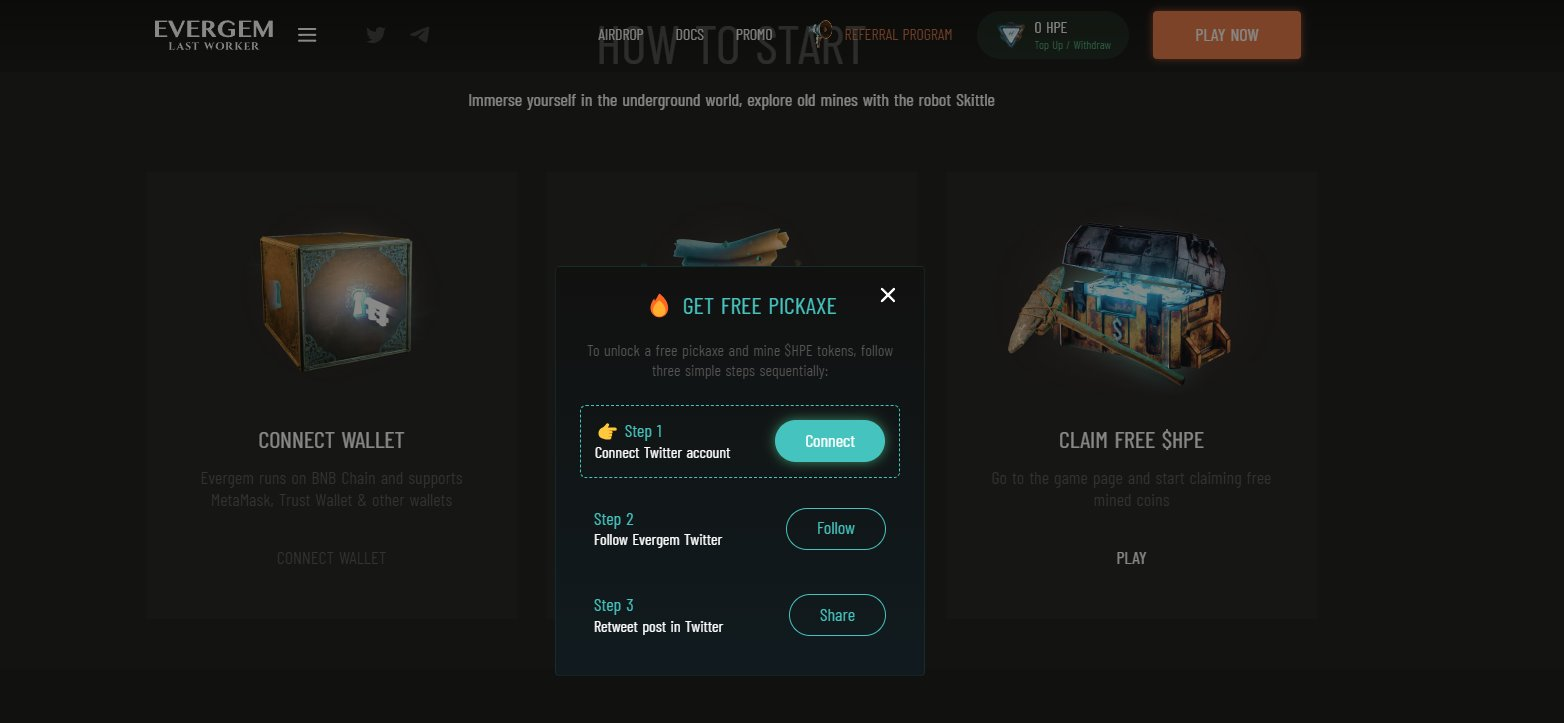The height and width of the screenshot is (723, 1564).
Task: Go to the Promo page
Action: [754, 35]
